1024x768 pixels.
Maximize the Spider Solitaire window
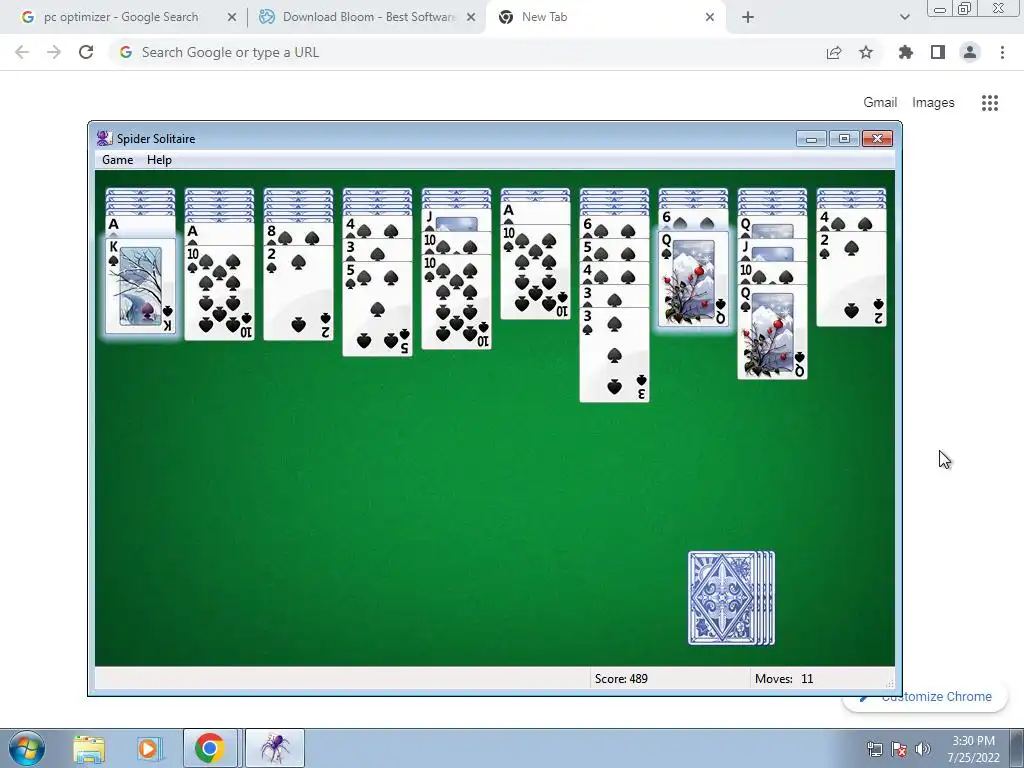pyautogui.click(x=844, y=138)
